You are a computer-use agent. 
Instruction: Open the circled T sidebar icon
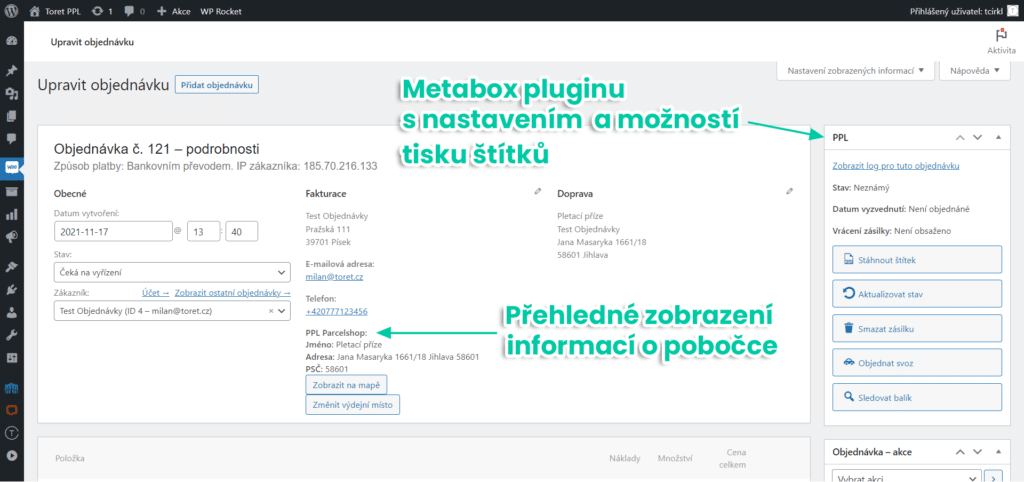[x=11, y=433]
